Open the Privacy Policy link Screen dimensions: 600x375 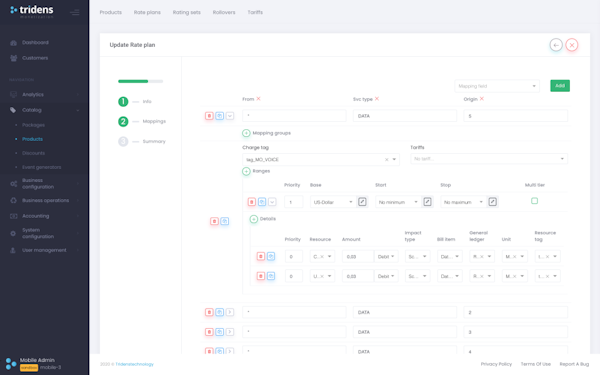coord(496,364)
